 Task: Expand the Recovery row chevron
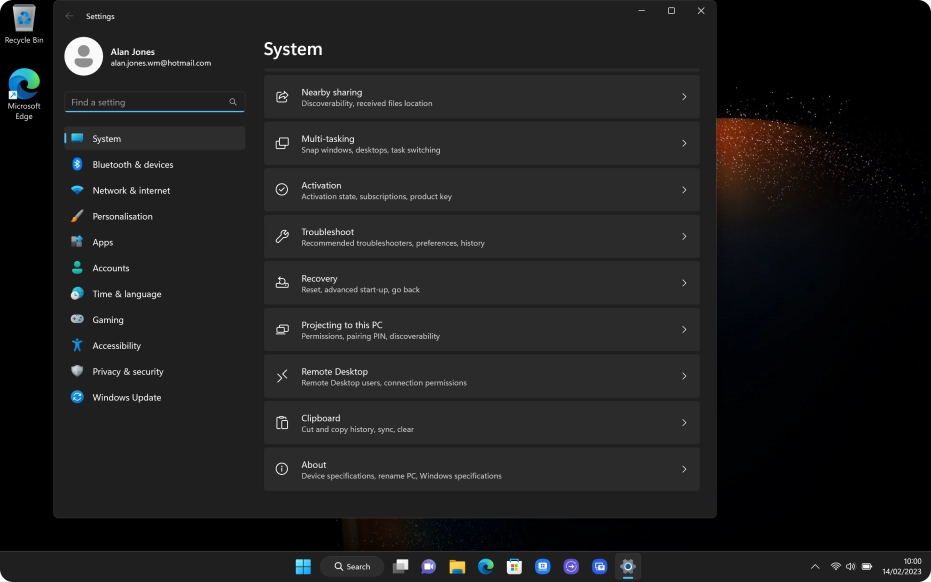click(x=684, y=283)
